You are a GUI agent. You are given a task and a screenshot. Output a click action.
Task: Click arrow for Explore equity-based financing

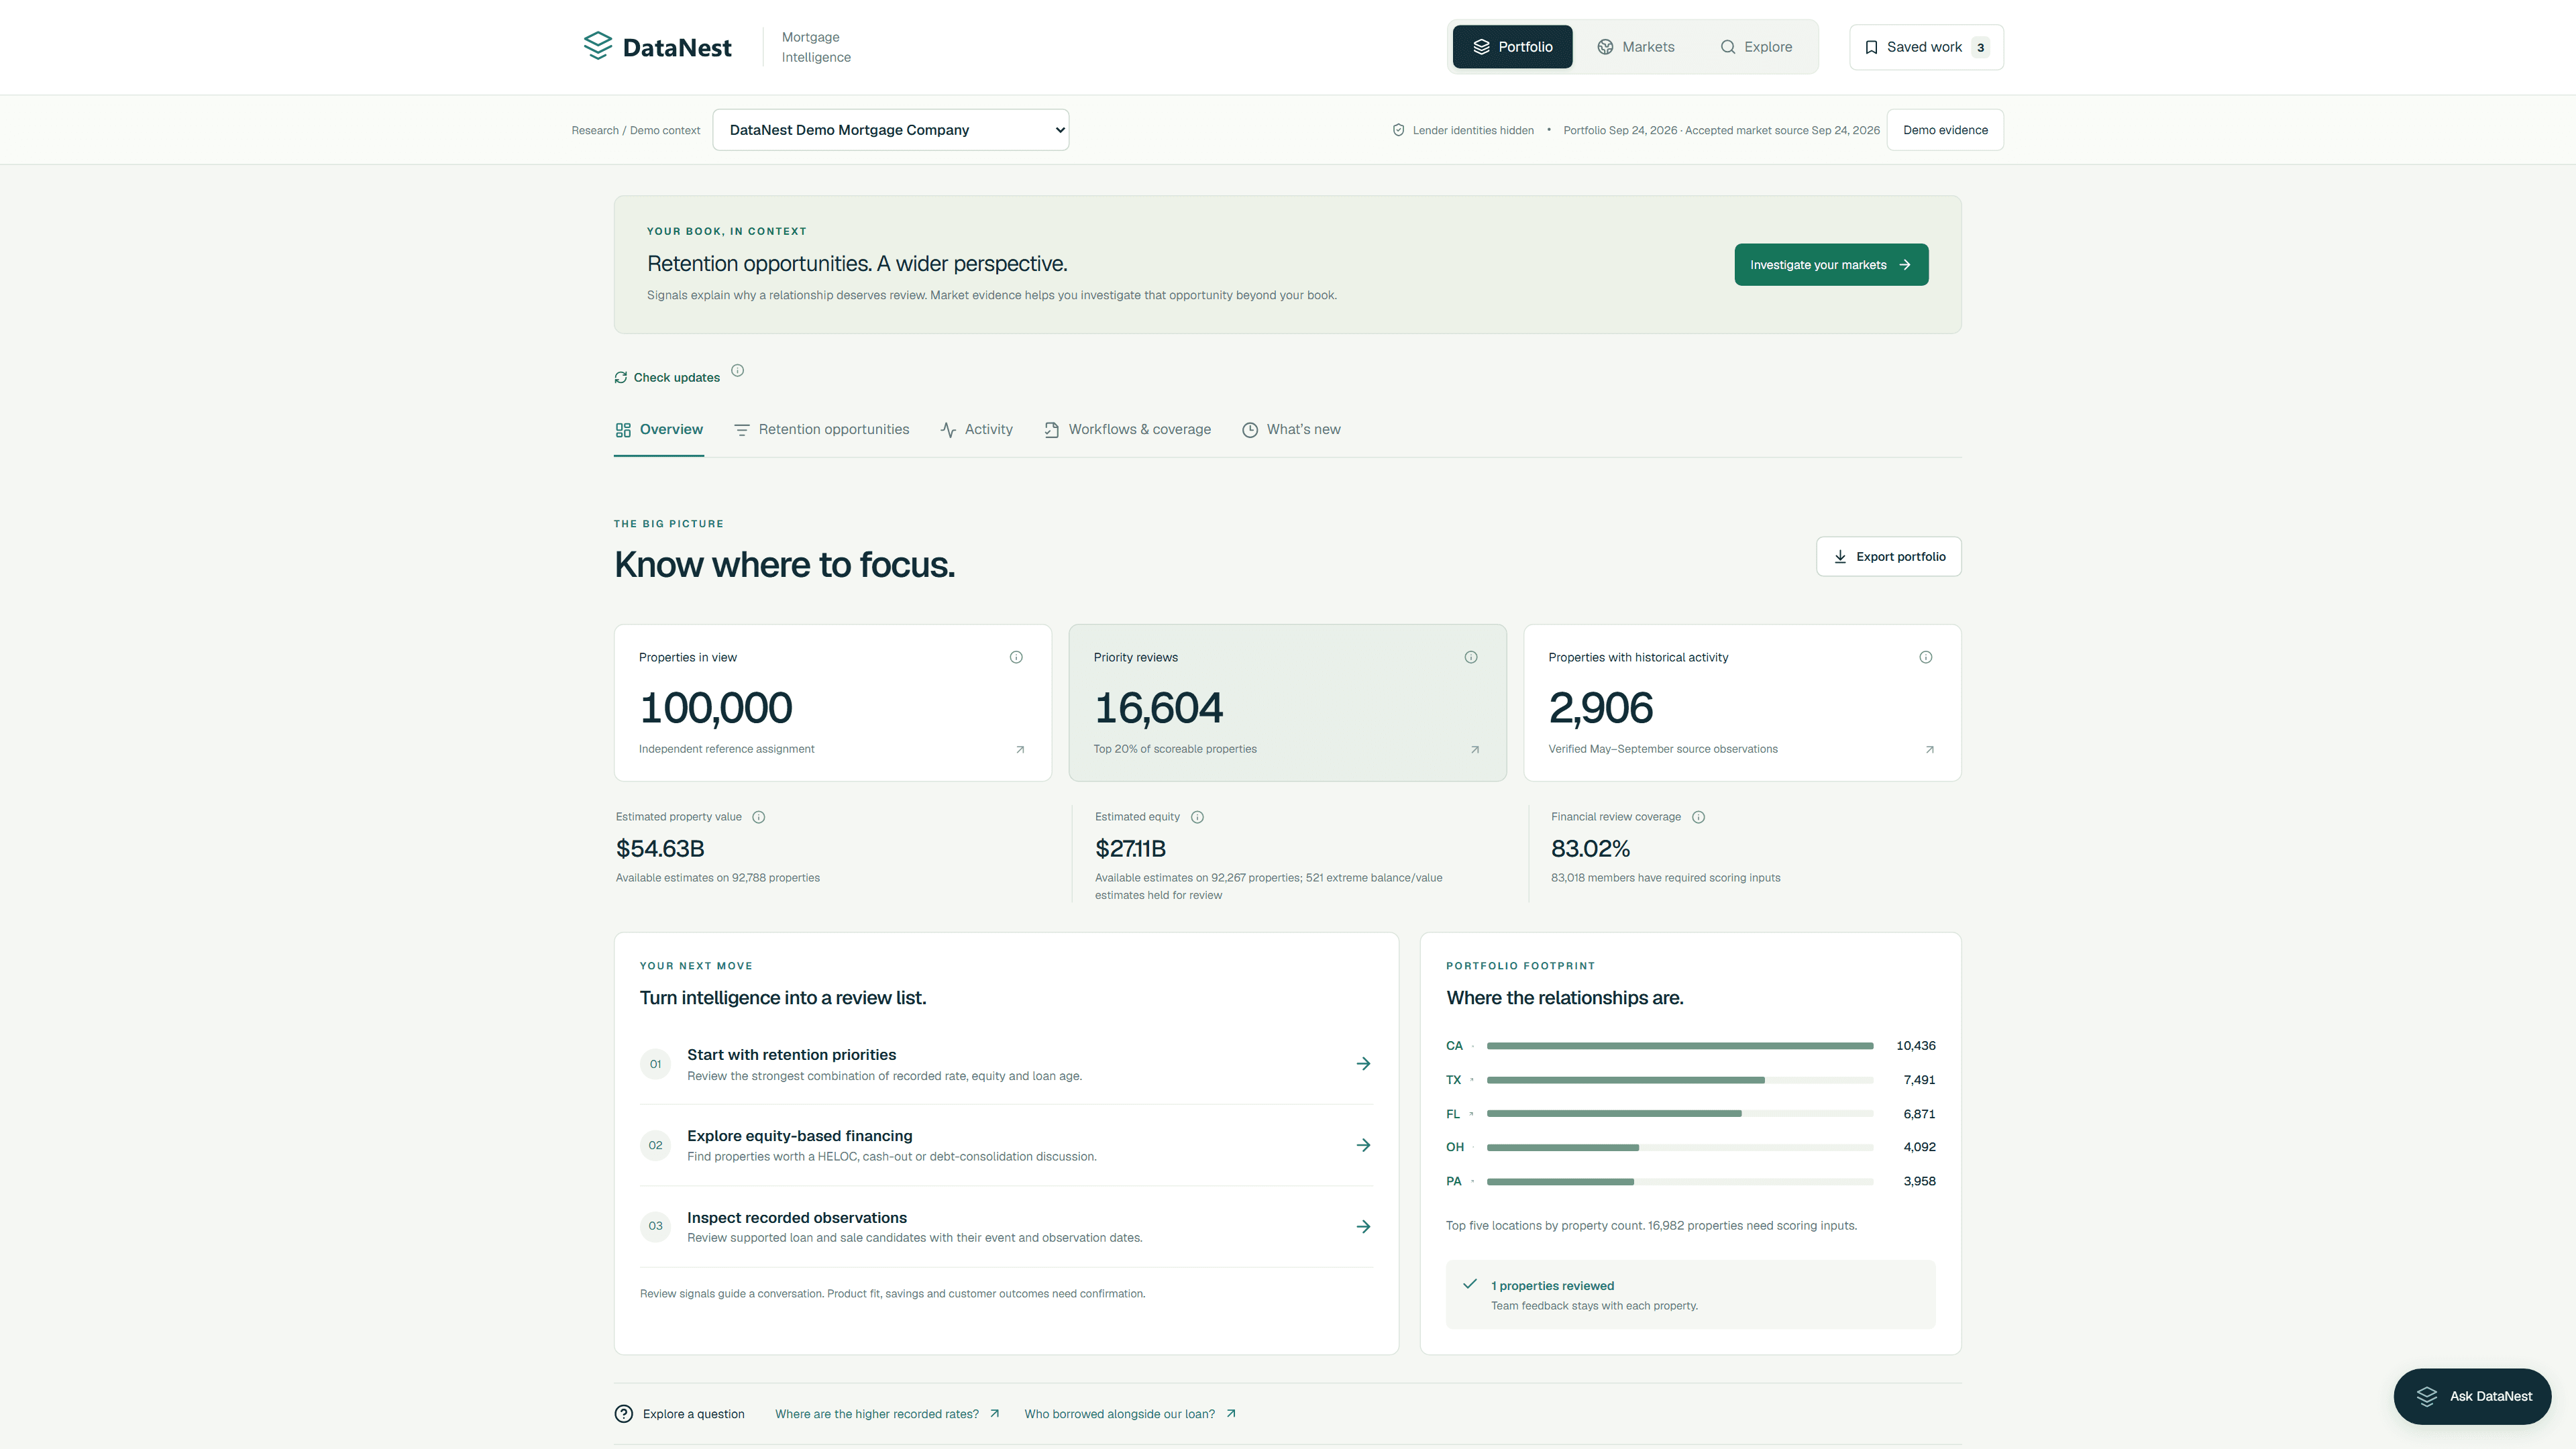(1363, 1145)
